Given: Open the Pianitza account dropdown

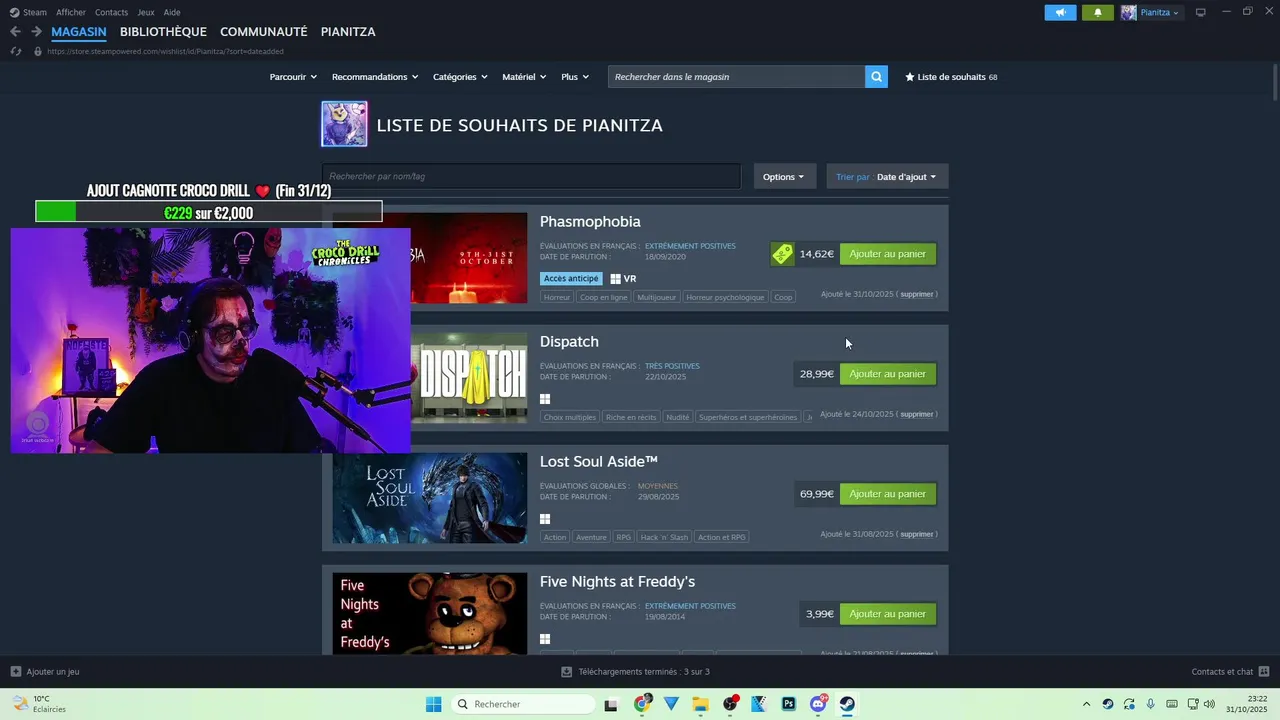Looking at the screenshot, I should 1151,12.
